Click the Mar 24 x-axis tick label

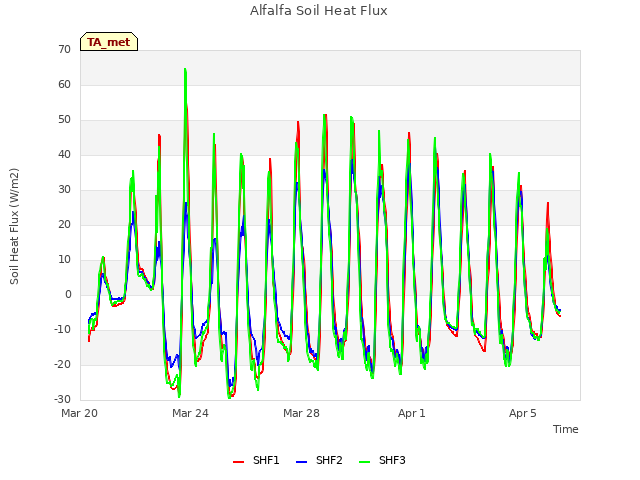pyautogui.click(x=190, y=413)
